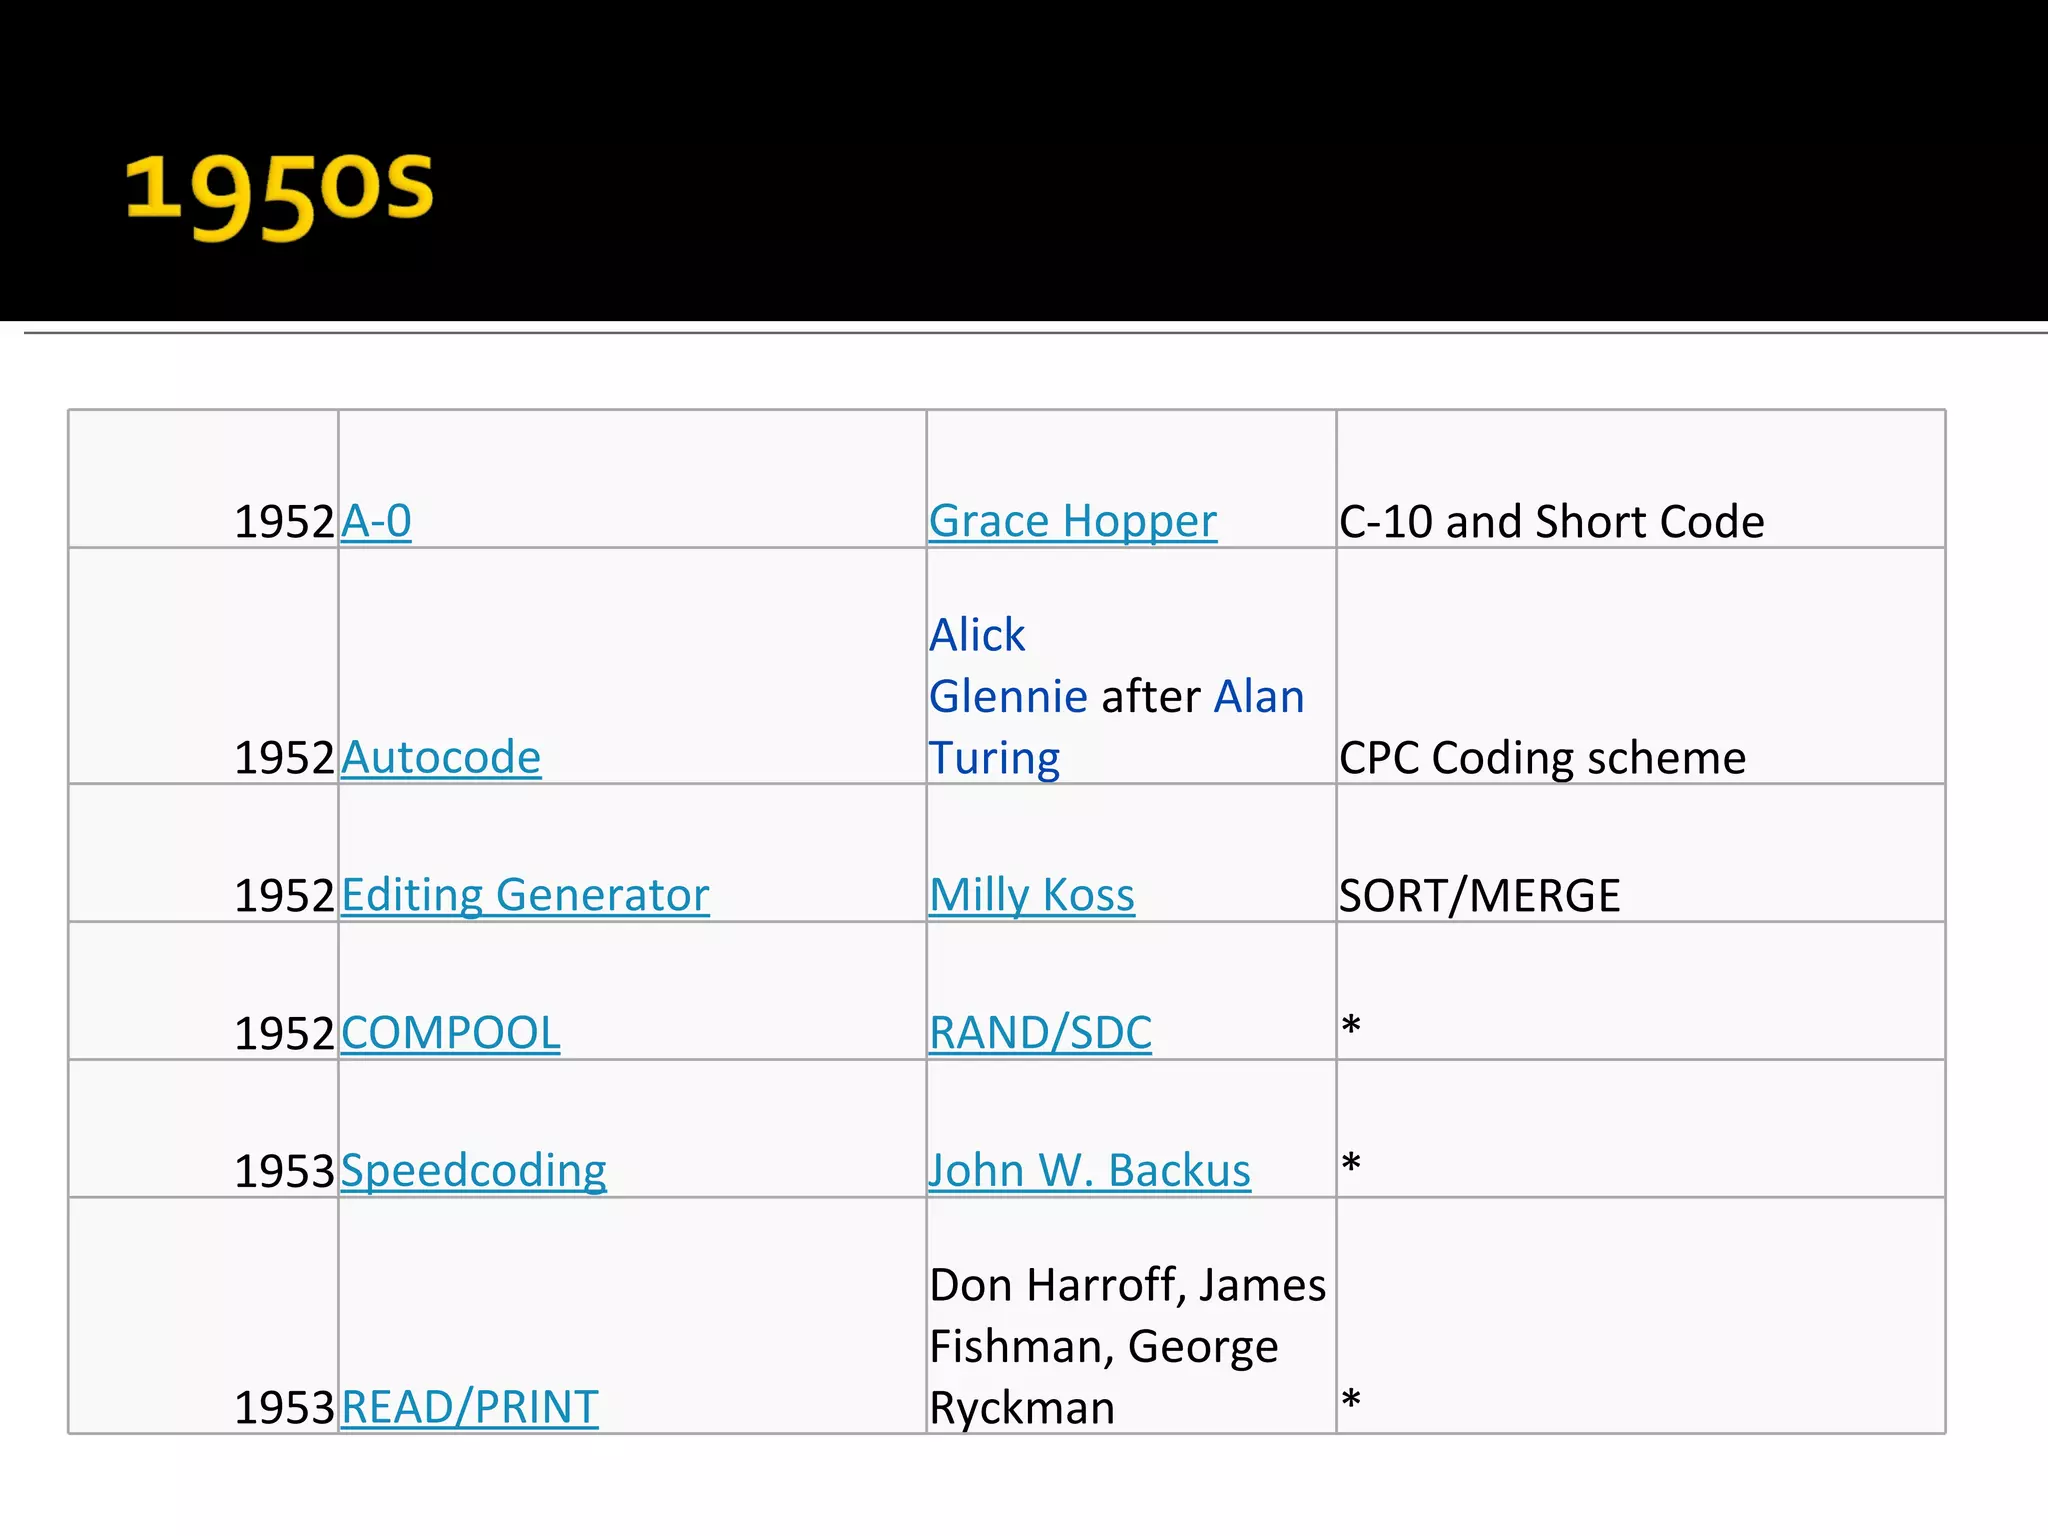Follow the RAND/SDC link

(x=1040, y=1033)
